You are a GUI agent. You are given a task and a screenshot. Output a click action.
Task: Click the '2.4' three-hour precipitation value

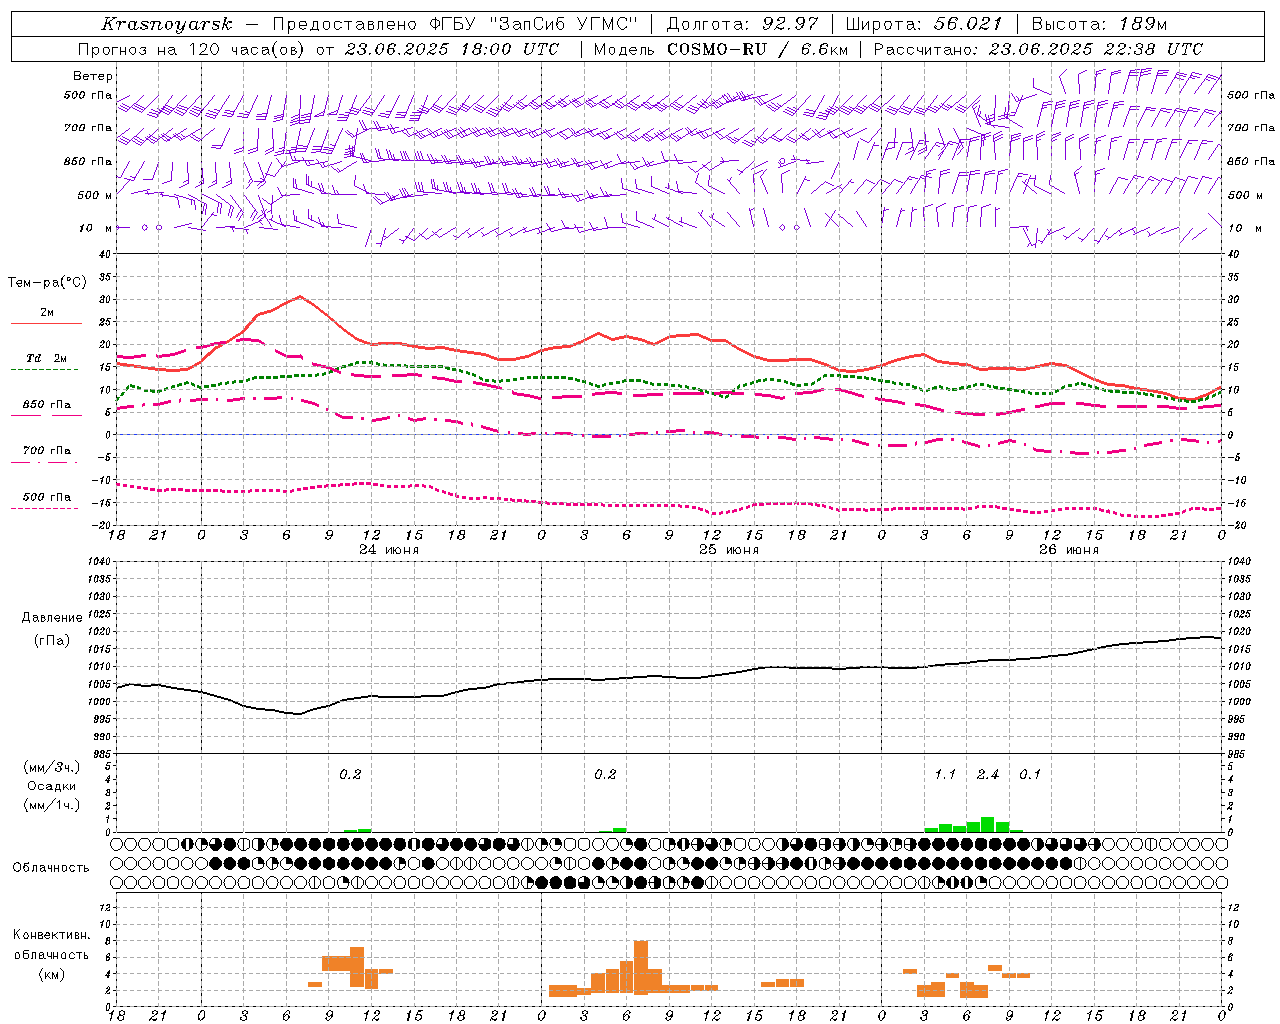click(988, 775)
